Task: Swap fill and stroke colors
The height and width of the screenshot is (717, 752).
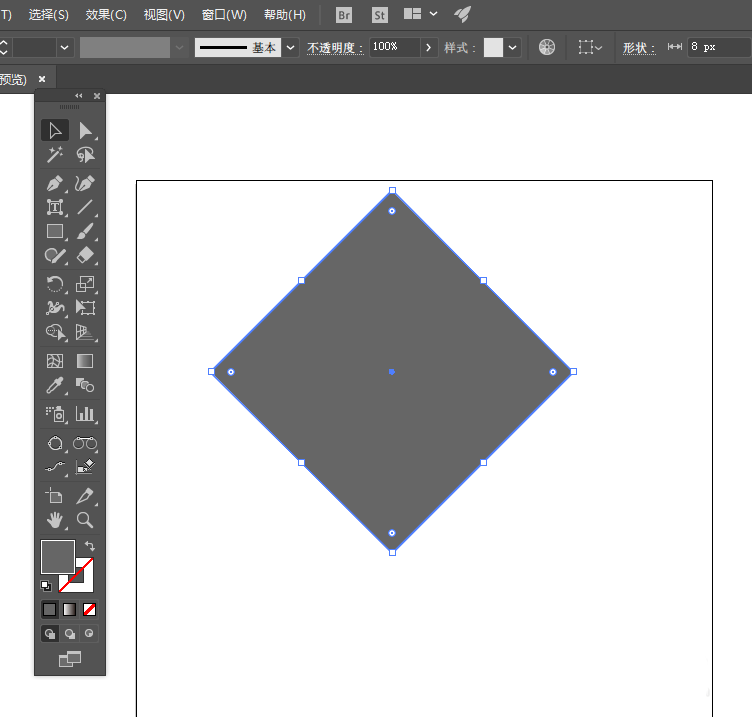Action: (x=89, y=546)
